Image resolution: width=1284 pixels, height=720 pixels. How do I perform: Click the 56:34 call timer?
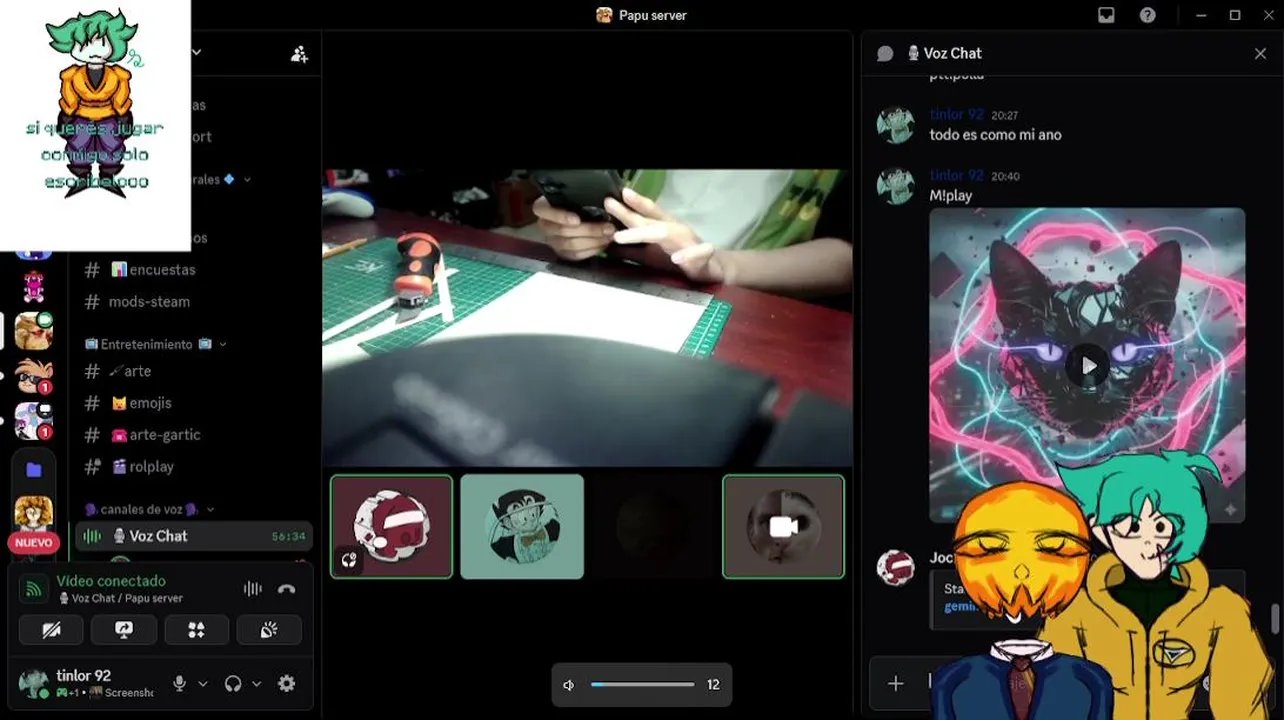point(288,537)
